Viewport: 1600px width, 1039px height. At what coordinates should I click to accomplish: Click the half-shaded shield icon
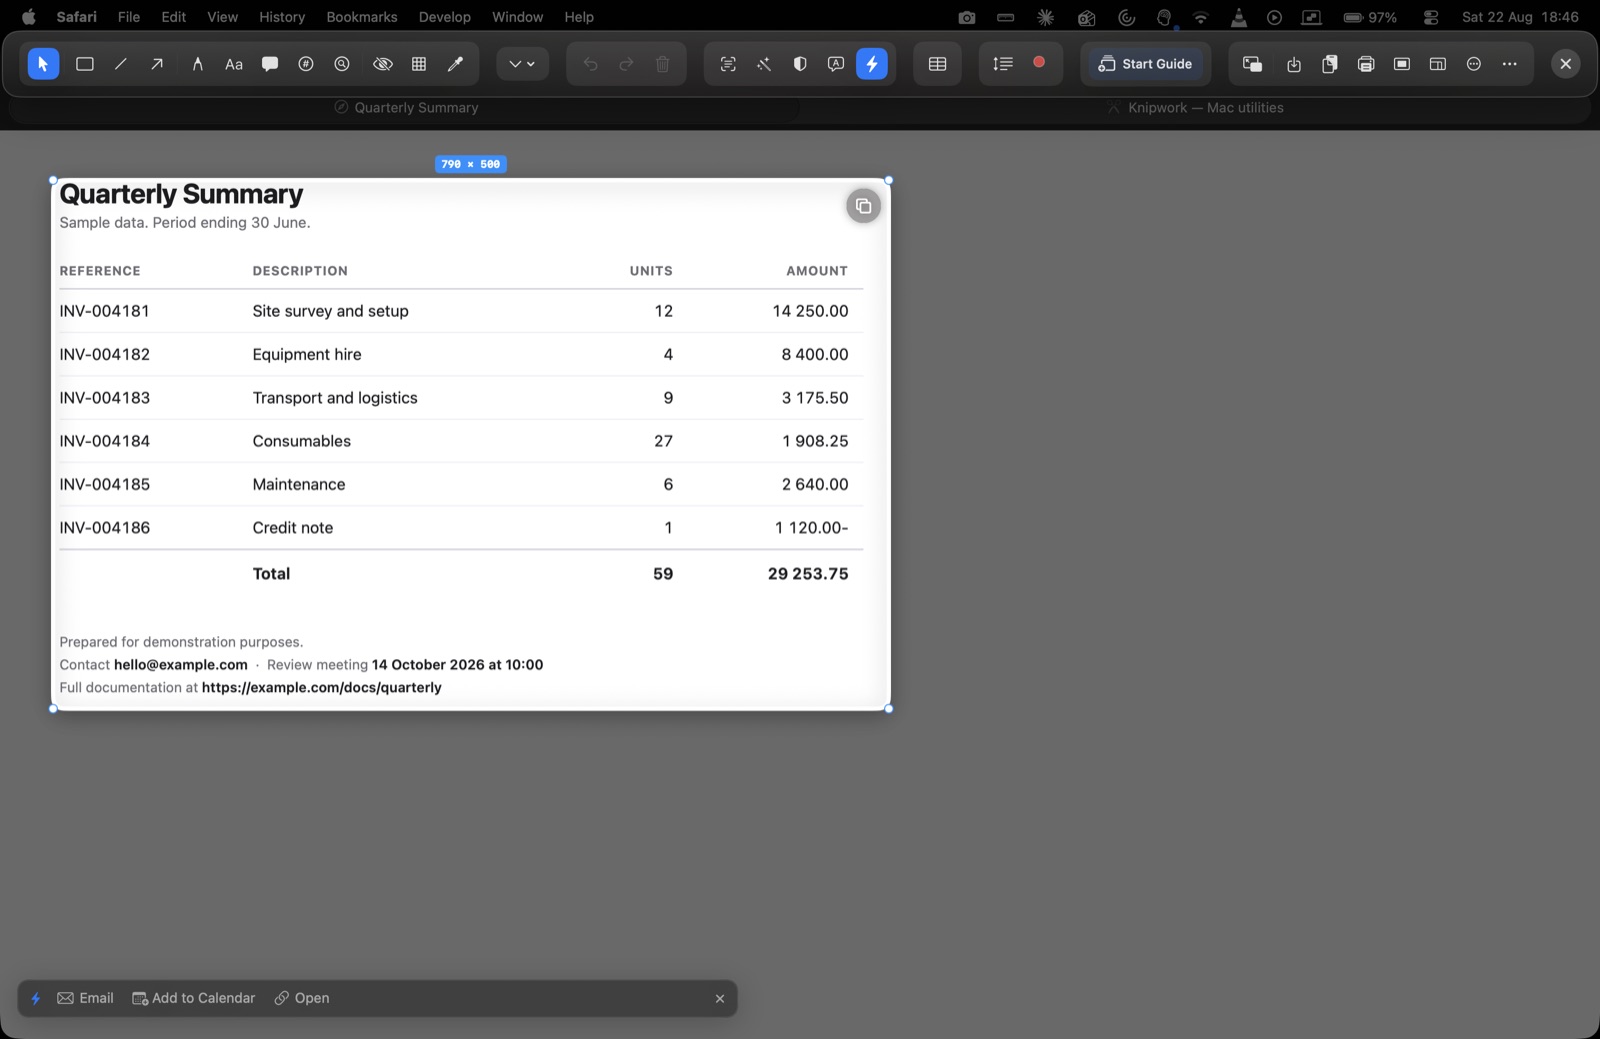800,64
